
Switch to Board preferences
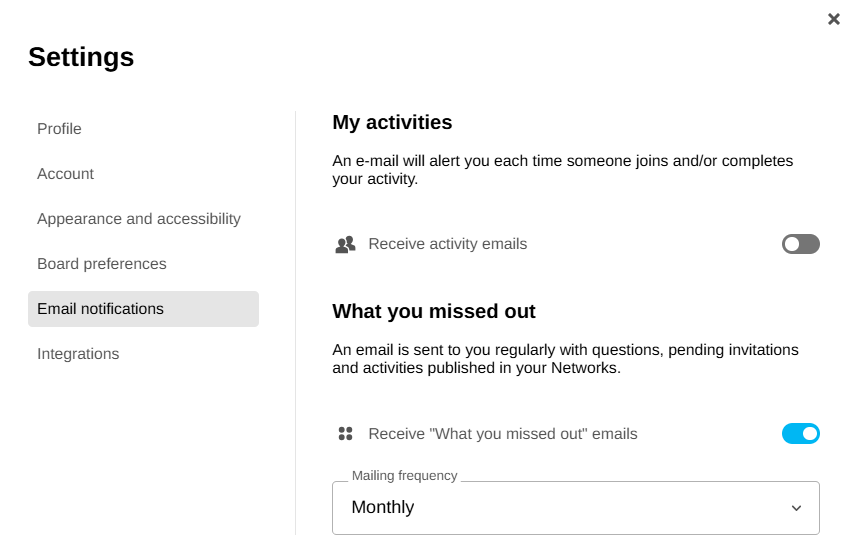tap(102, 264)
